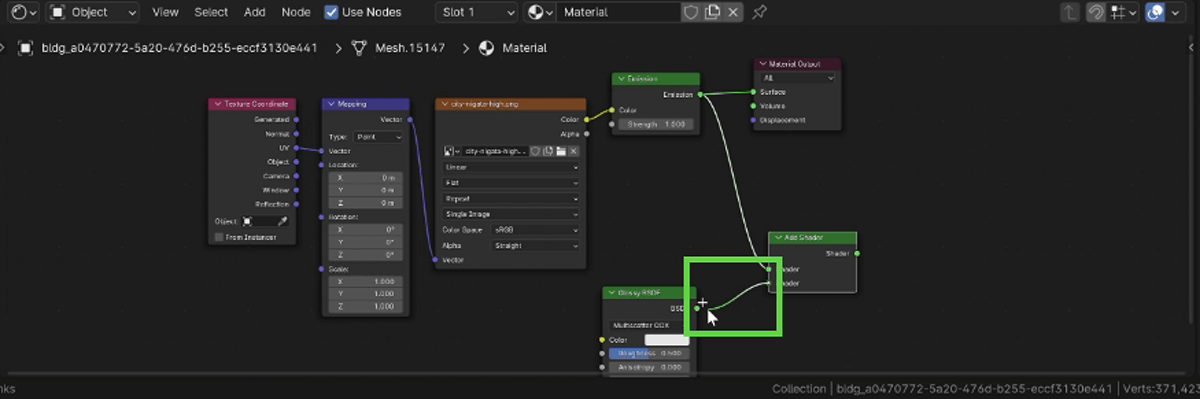Screen dimensions: 1200x399
Task: Collapse the Emission node
Action: (x=621, y=79)
